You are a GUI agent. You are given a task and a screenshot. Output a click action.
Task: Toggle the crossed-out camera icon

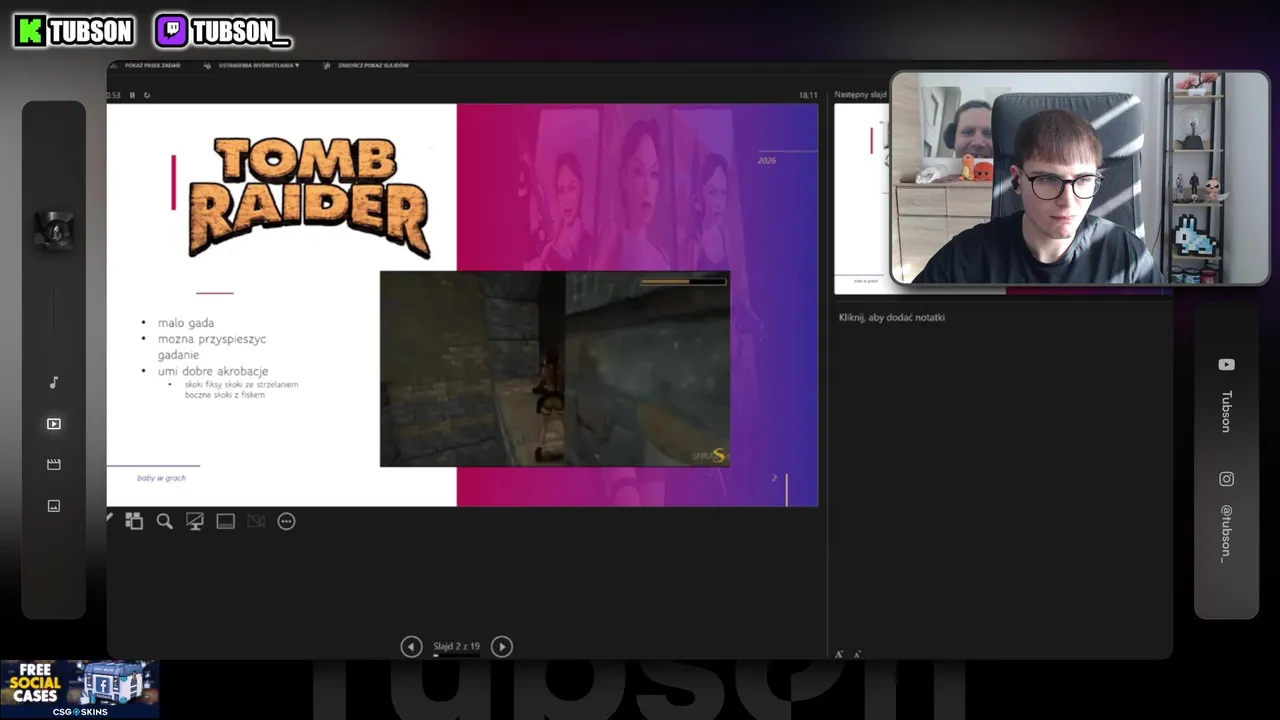(x=256, y=521)
